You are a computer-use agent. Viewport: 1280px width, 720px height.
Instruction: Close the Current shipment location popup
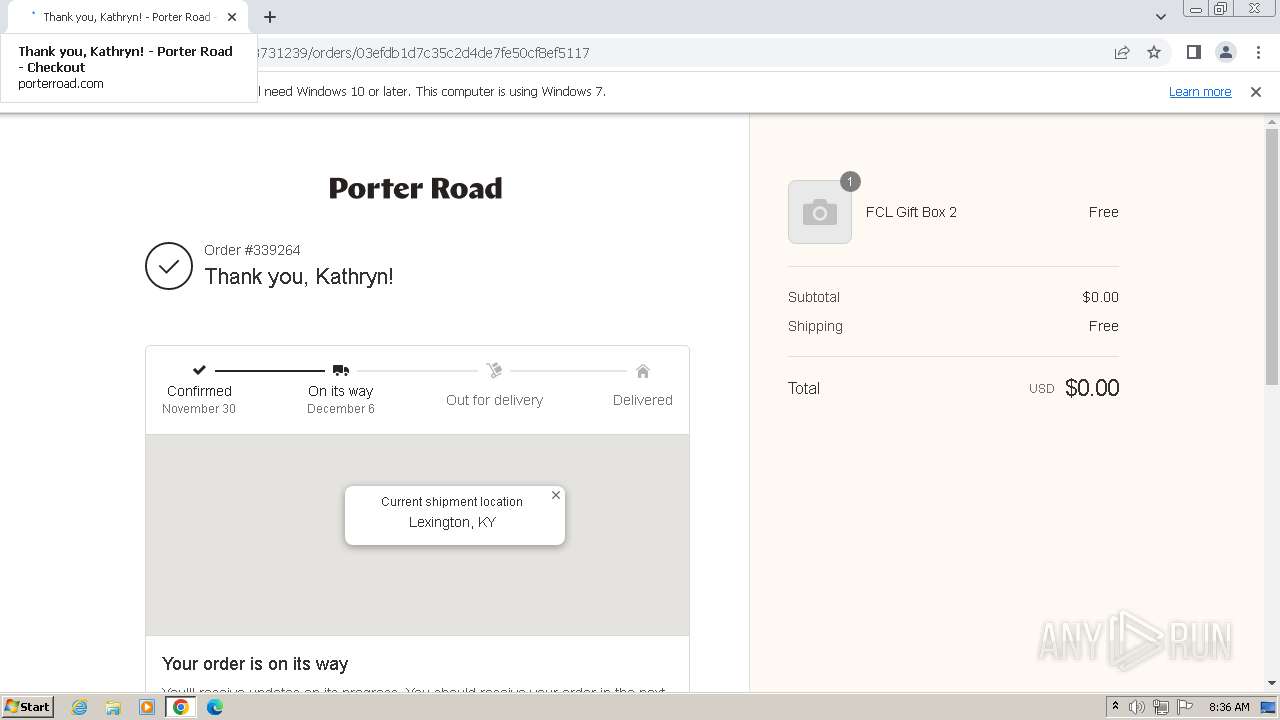pyautogui.click(x=556, y=495)
